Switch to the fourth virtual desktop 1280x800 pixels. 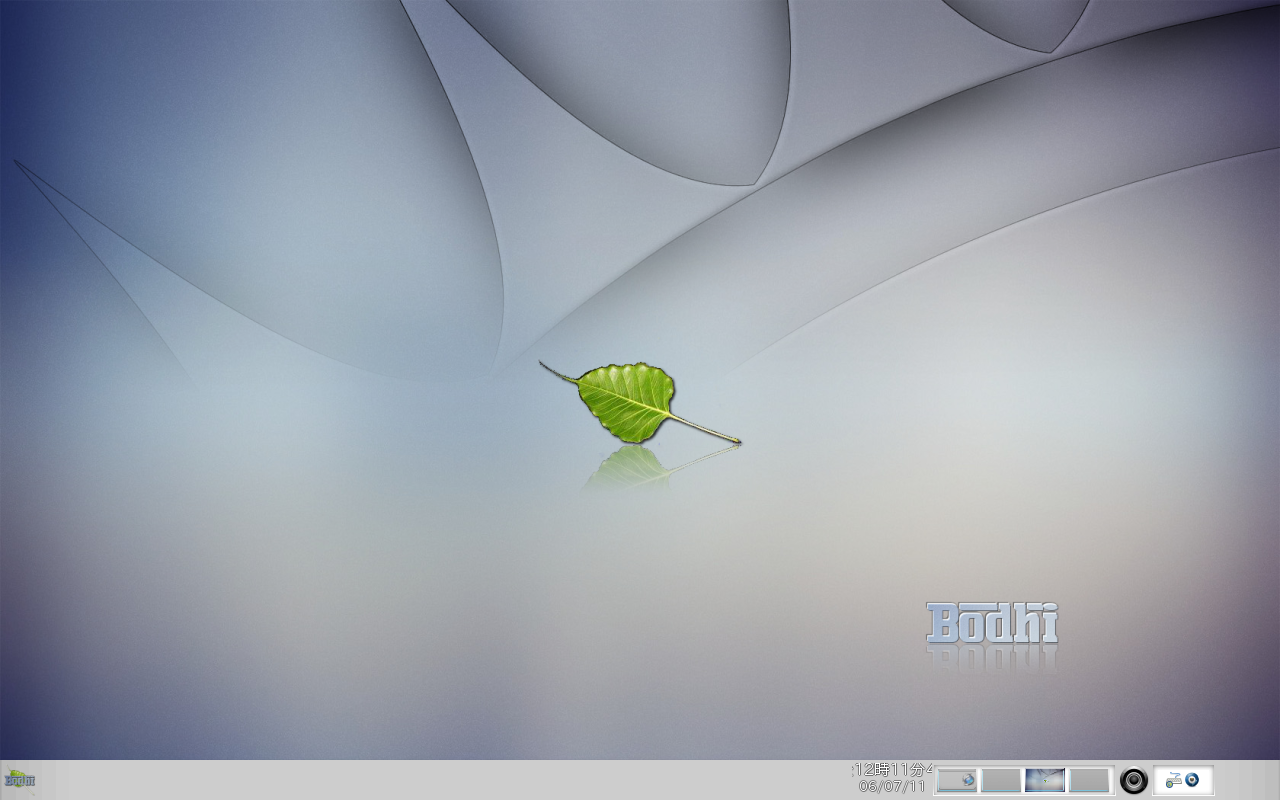pyautogui.click(x=1090, y=780)
